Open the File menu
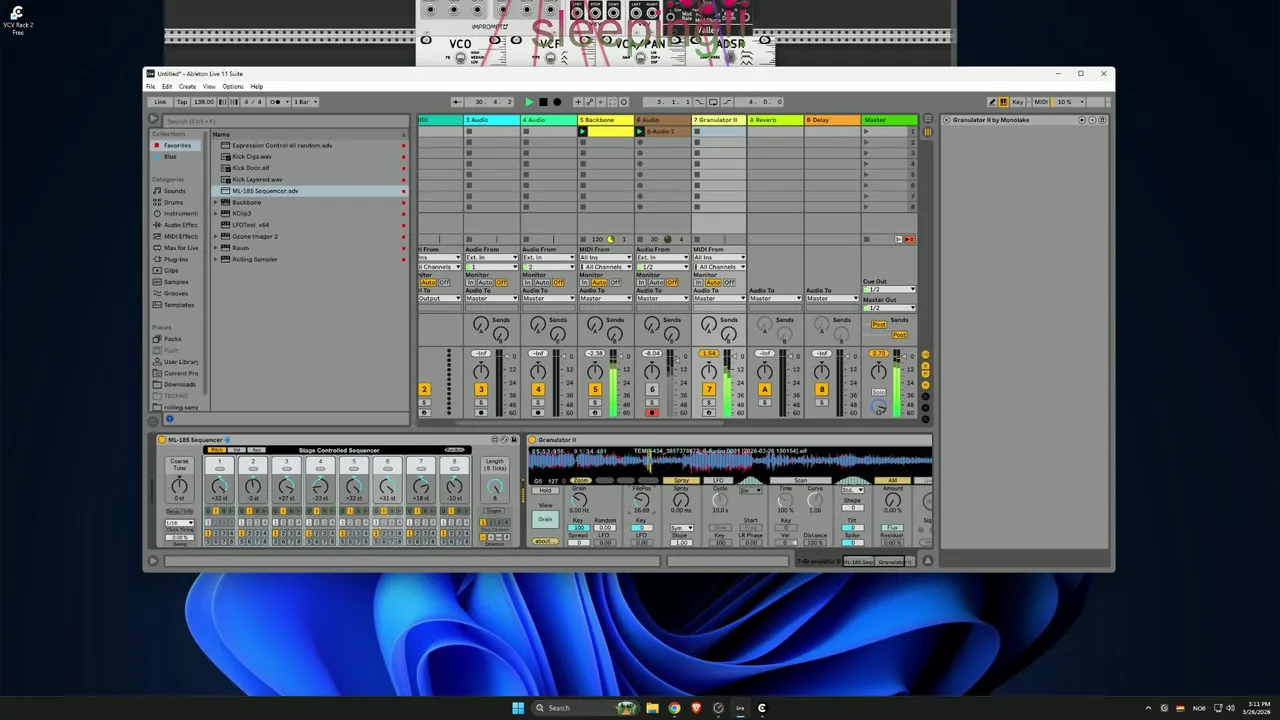Viewport: 1280px width, 720px height. (151, 86)
